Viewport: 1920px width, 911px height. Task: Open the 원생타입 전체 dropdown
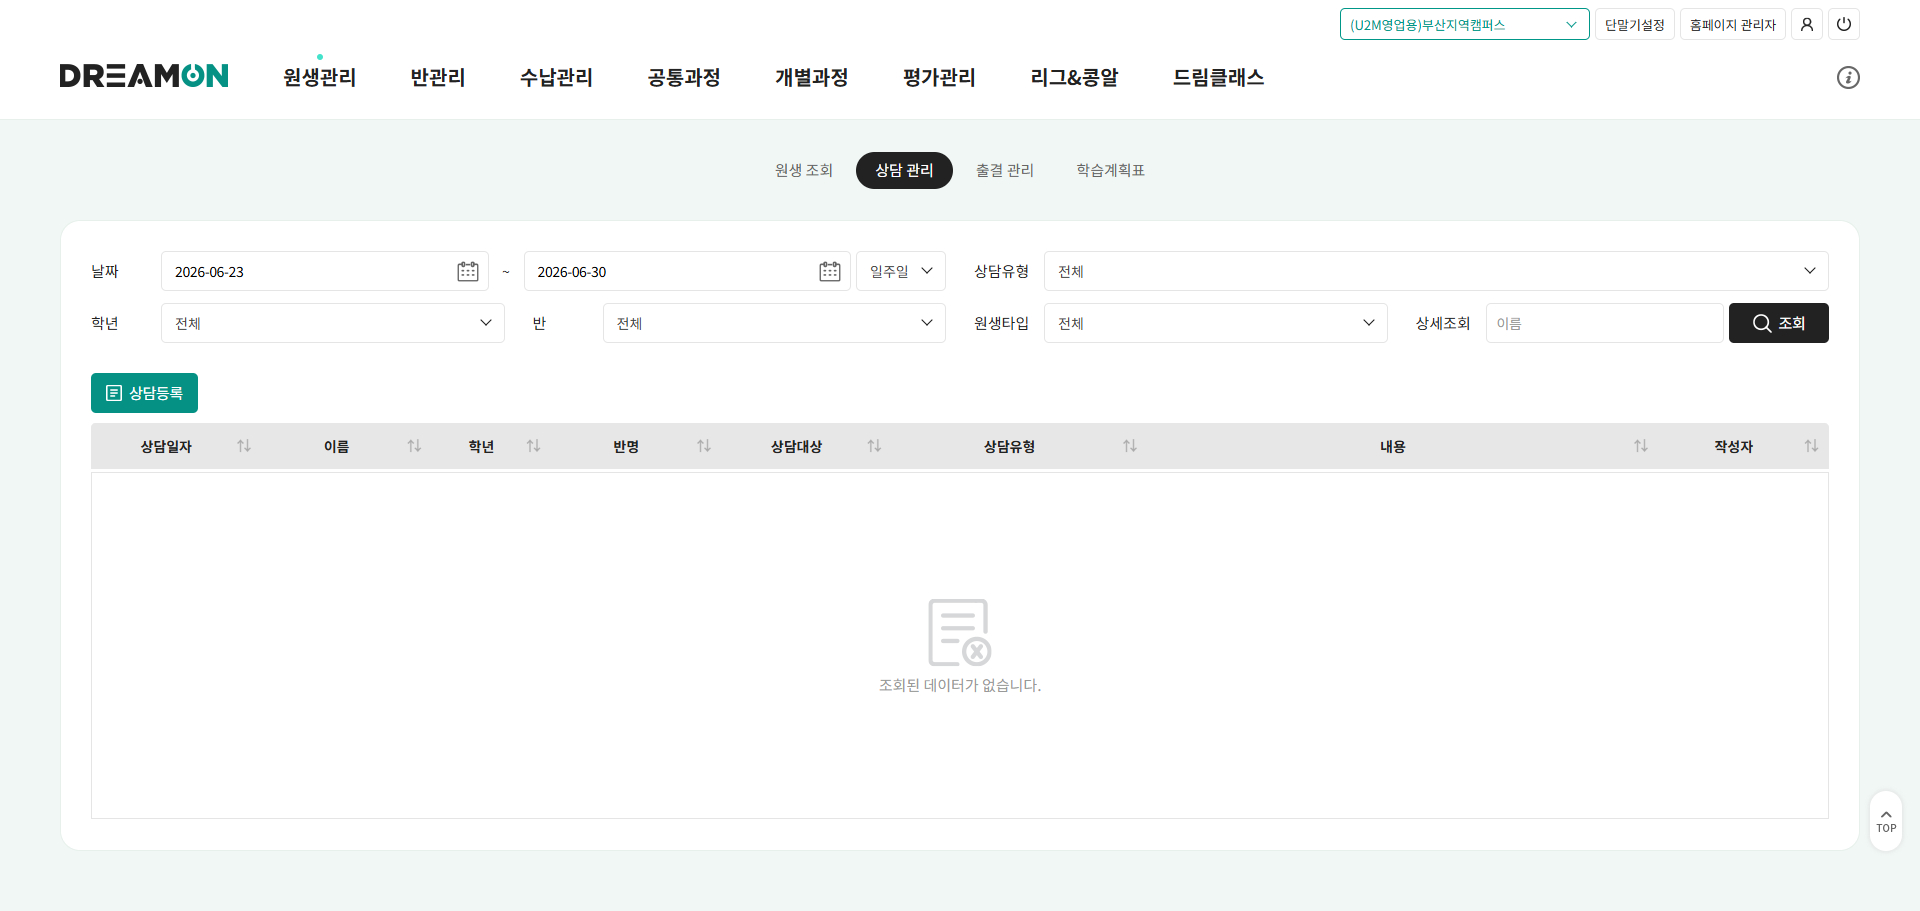(x=1215, y=323)
